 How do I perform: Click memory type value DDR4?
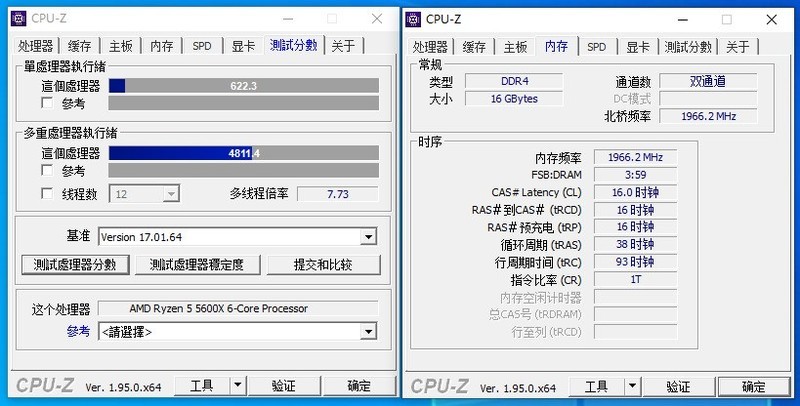coord(514,81)
